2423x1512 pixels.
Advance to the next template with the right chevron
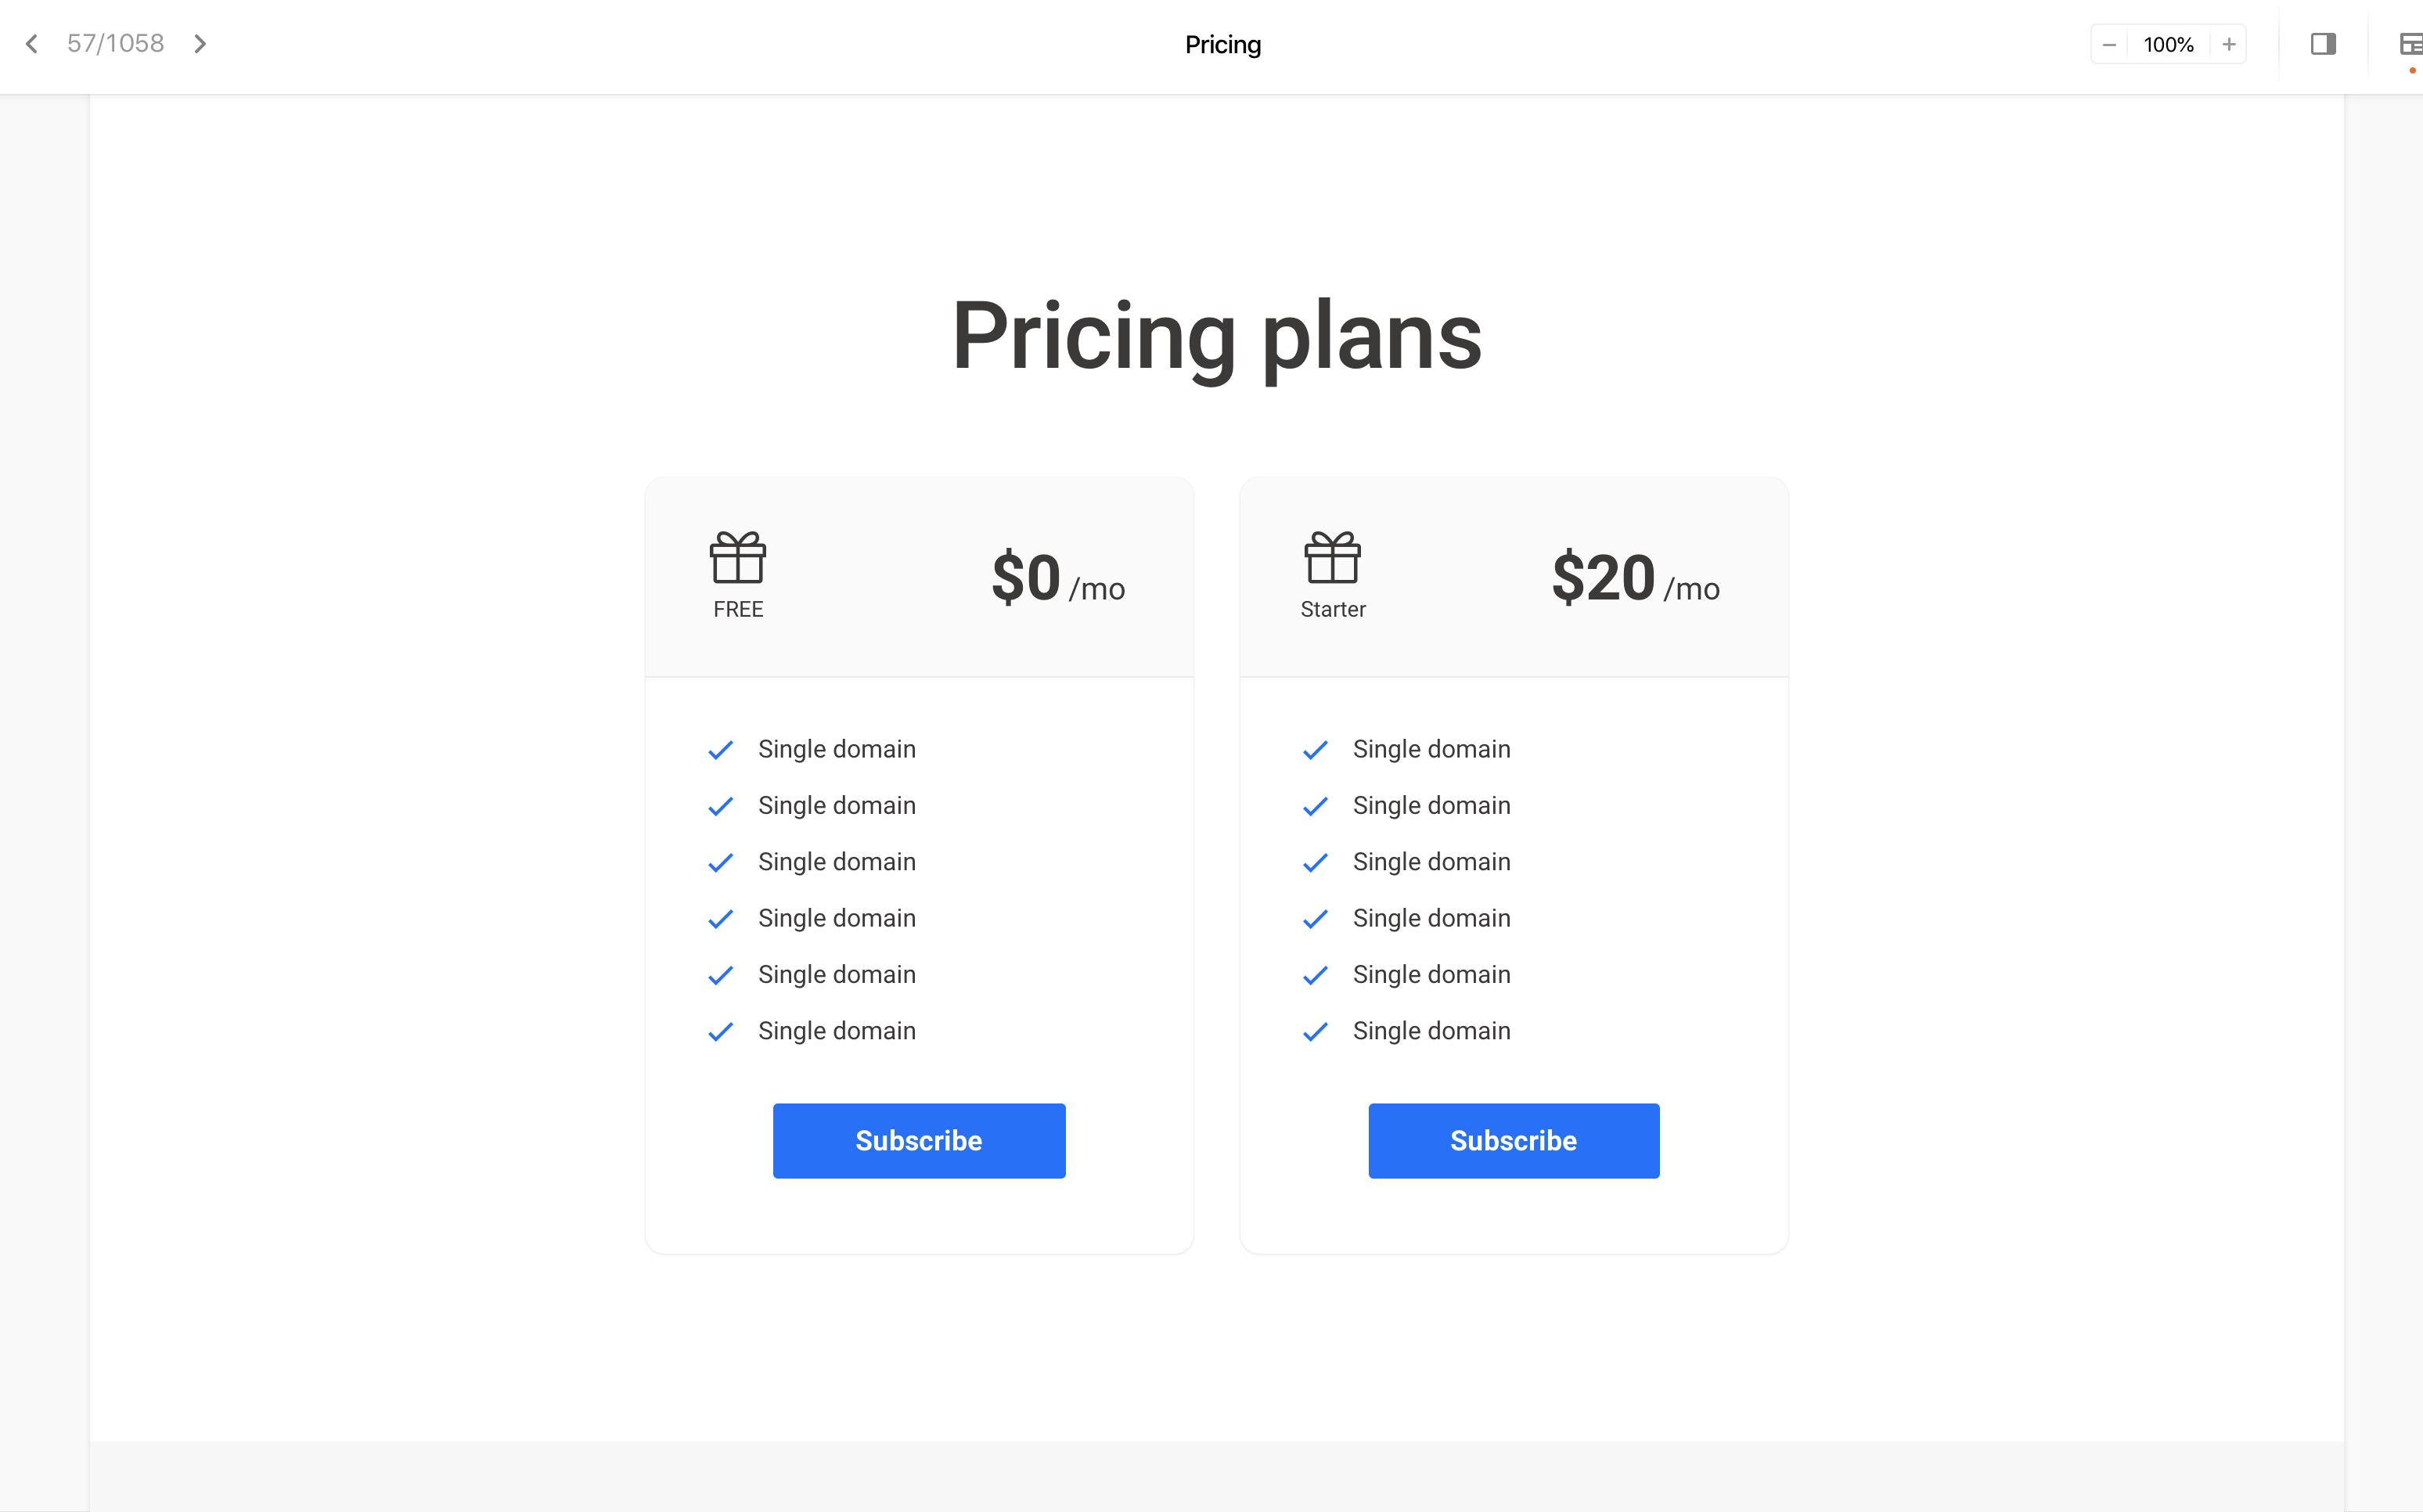(x=200, y=44)
